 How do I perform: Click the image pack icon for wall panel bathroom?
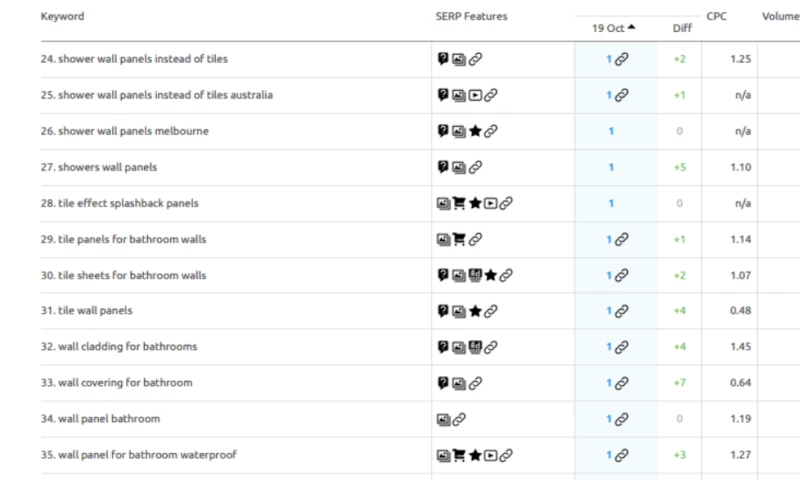(x=443, y=419)
